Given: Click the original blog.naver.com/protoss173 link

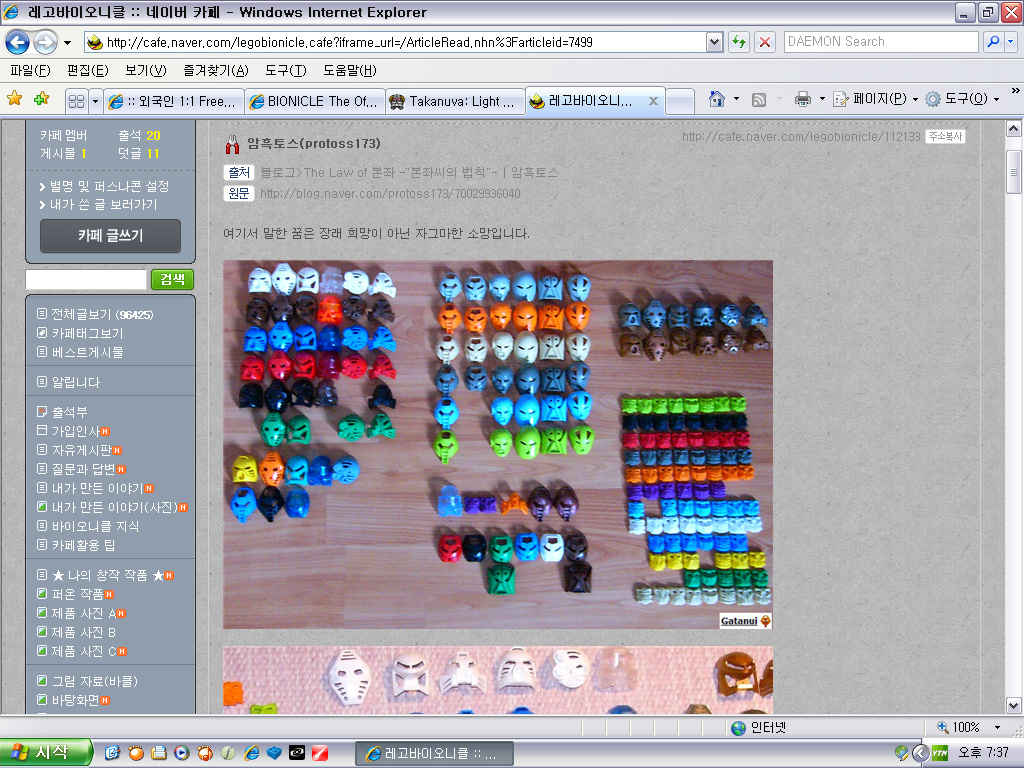Looking at the screenshot, I should pyautogui.click(x=390, y=194).
